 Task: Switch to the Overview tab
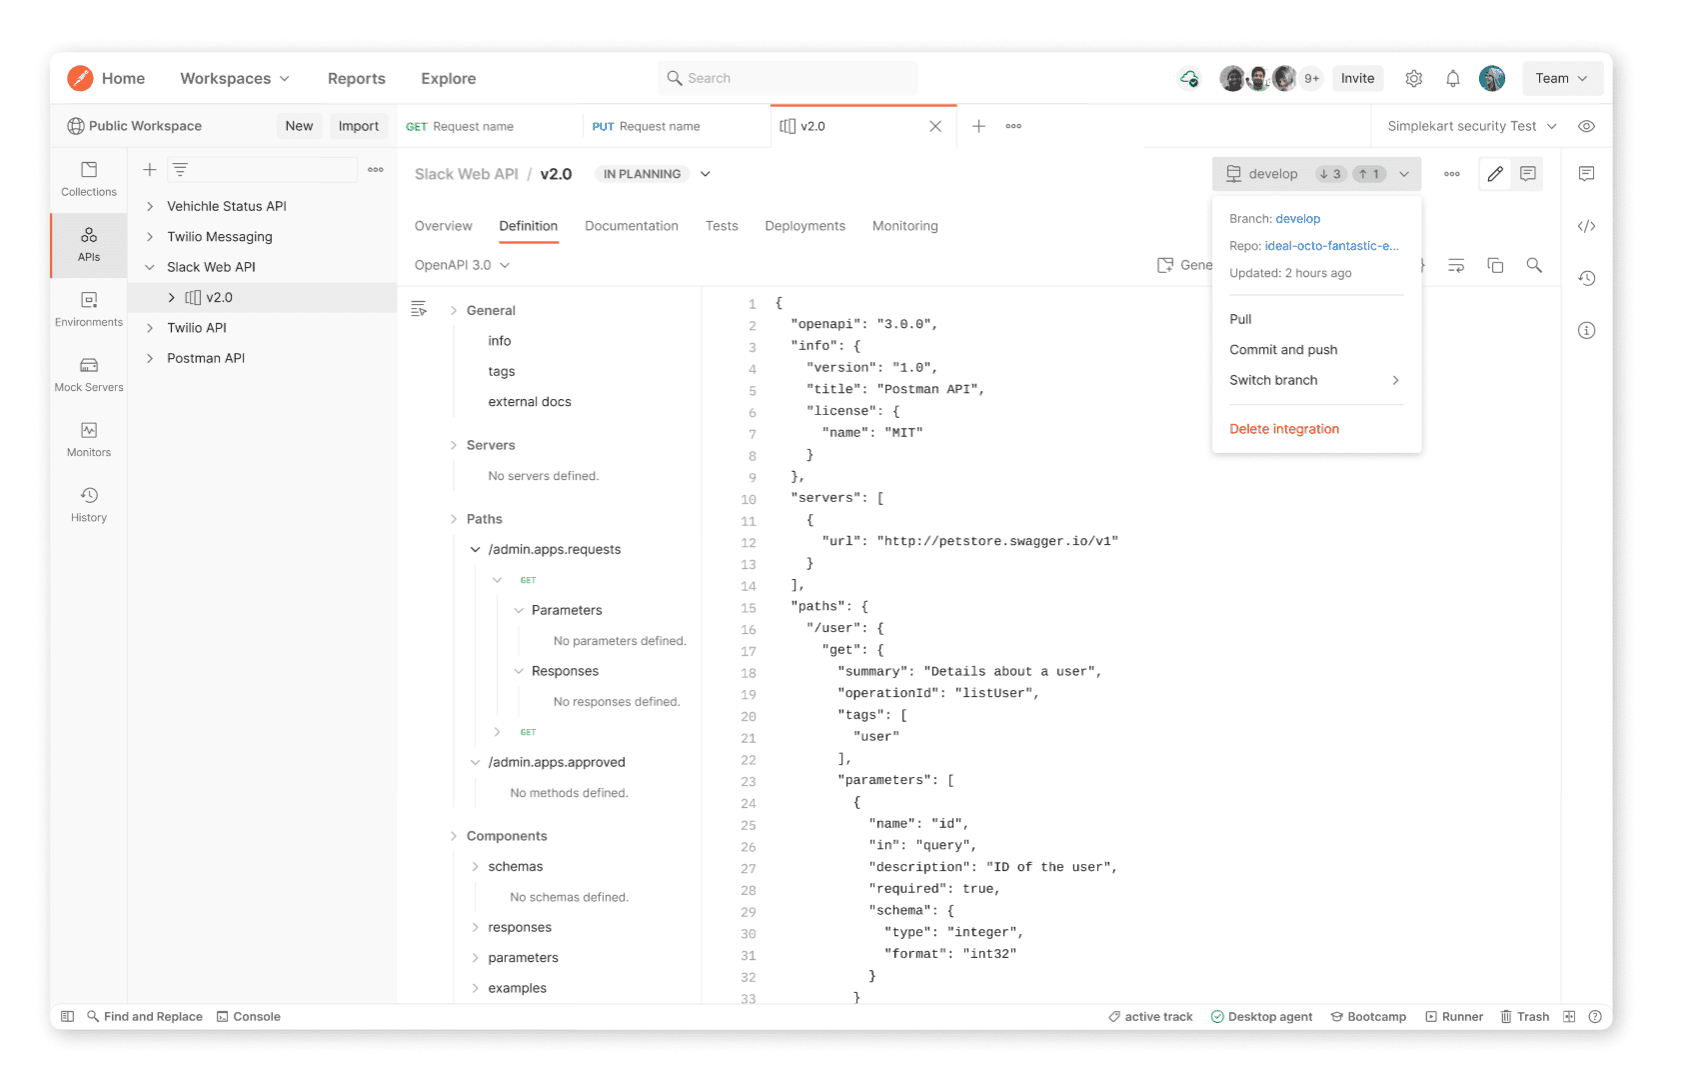tap(443, 226)
